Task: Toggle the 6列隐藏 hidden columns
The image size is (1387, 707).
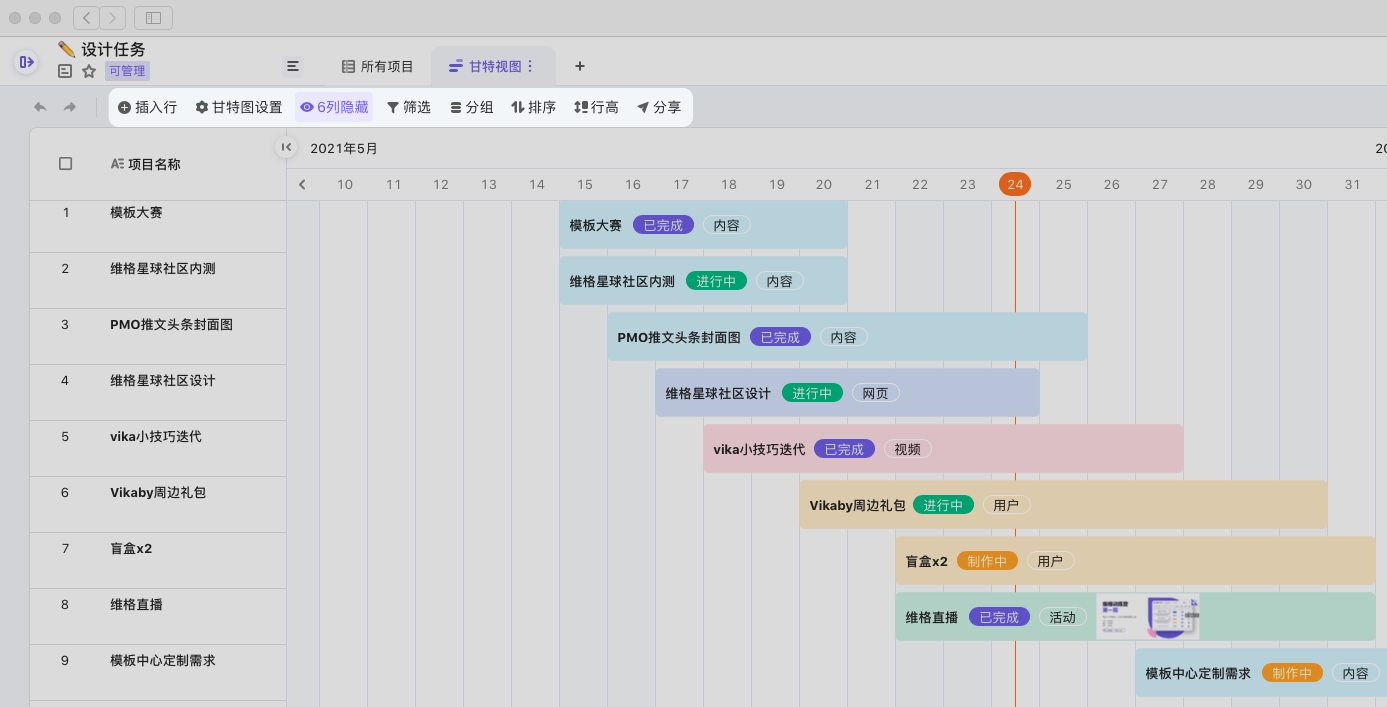Action: [334, 107]
